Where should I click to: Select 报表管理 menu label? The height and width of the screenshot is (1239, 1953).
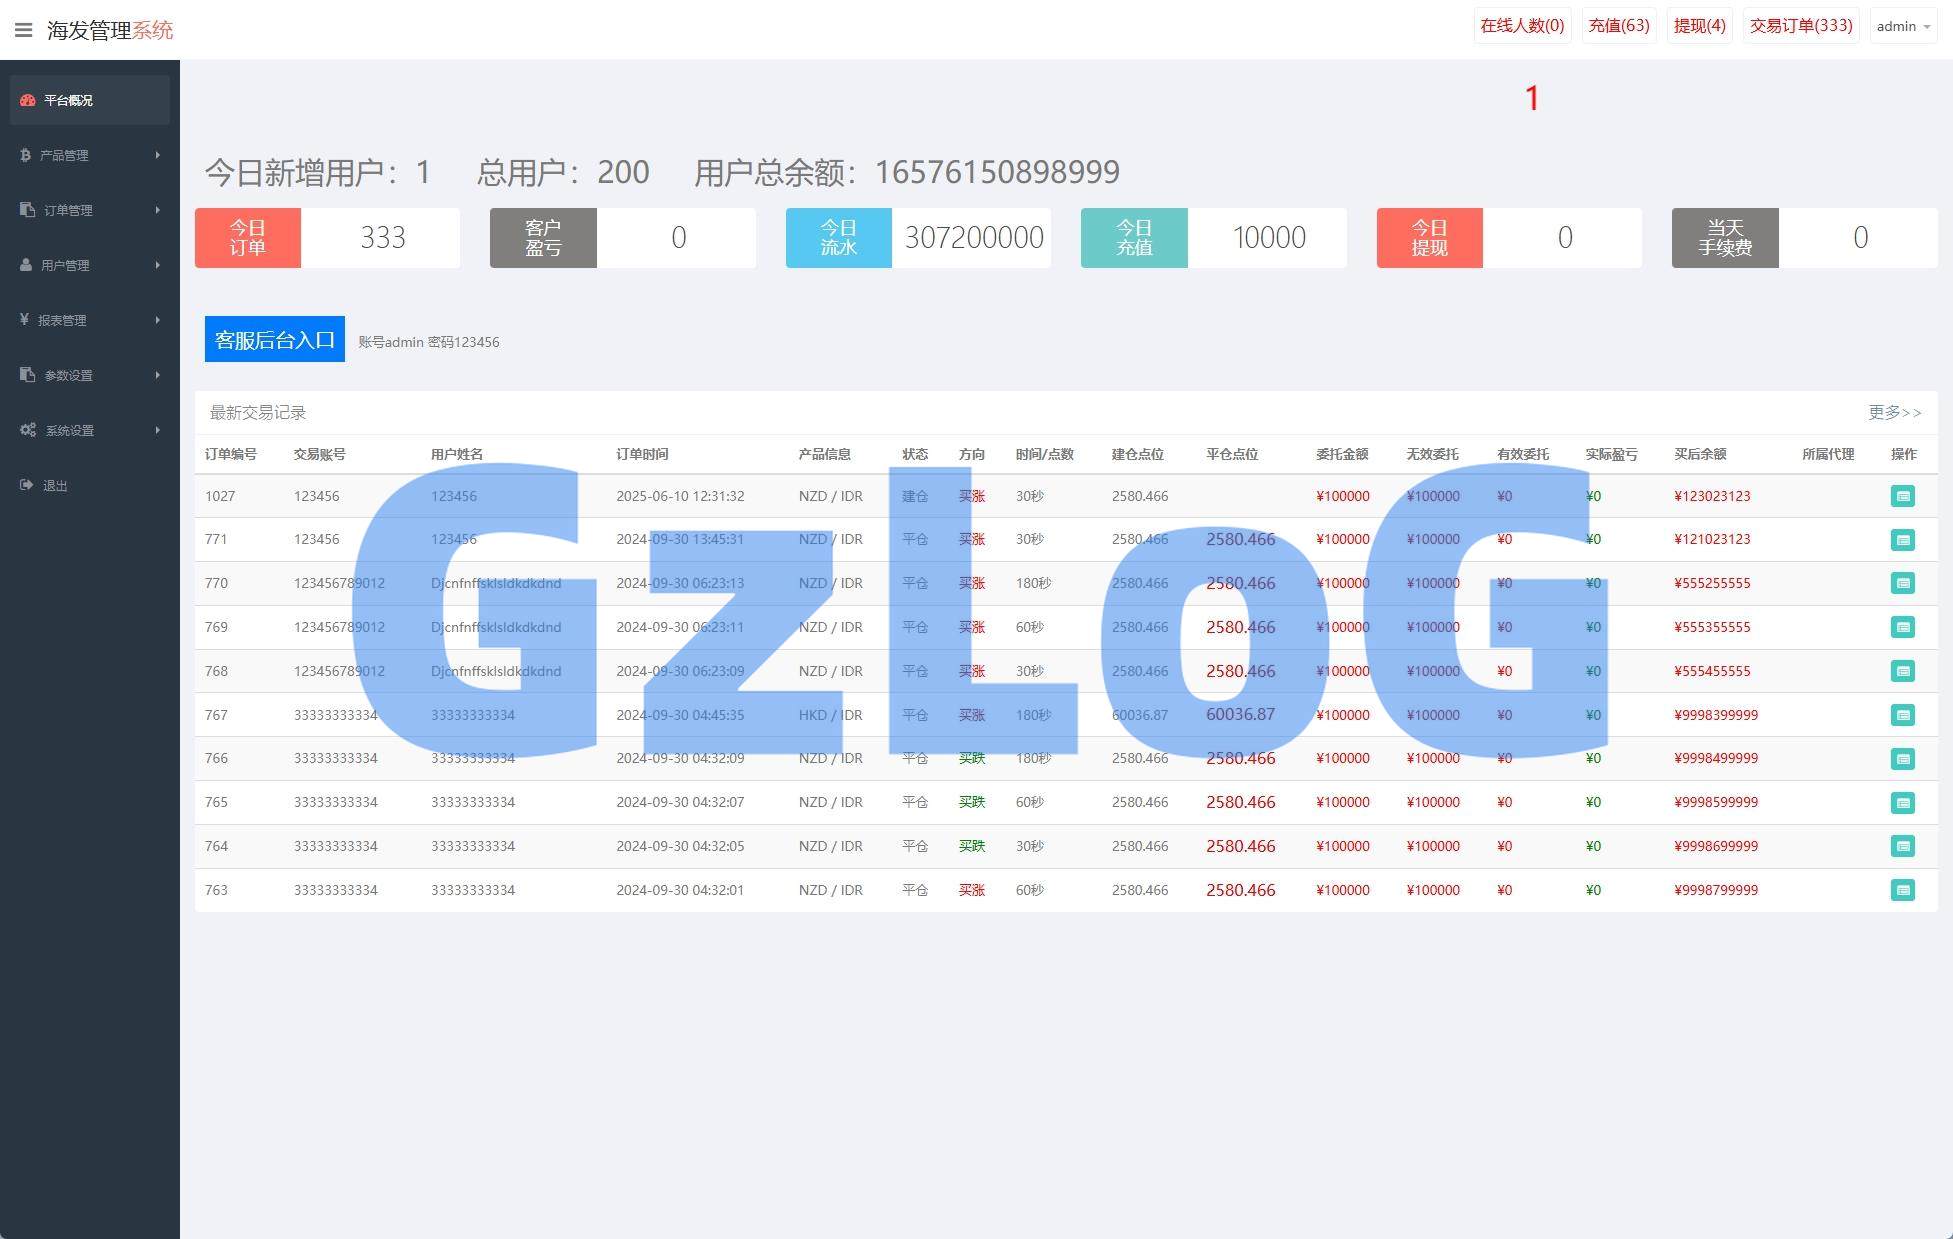[62, 320]
